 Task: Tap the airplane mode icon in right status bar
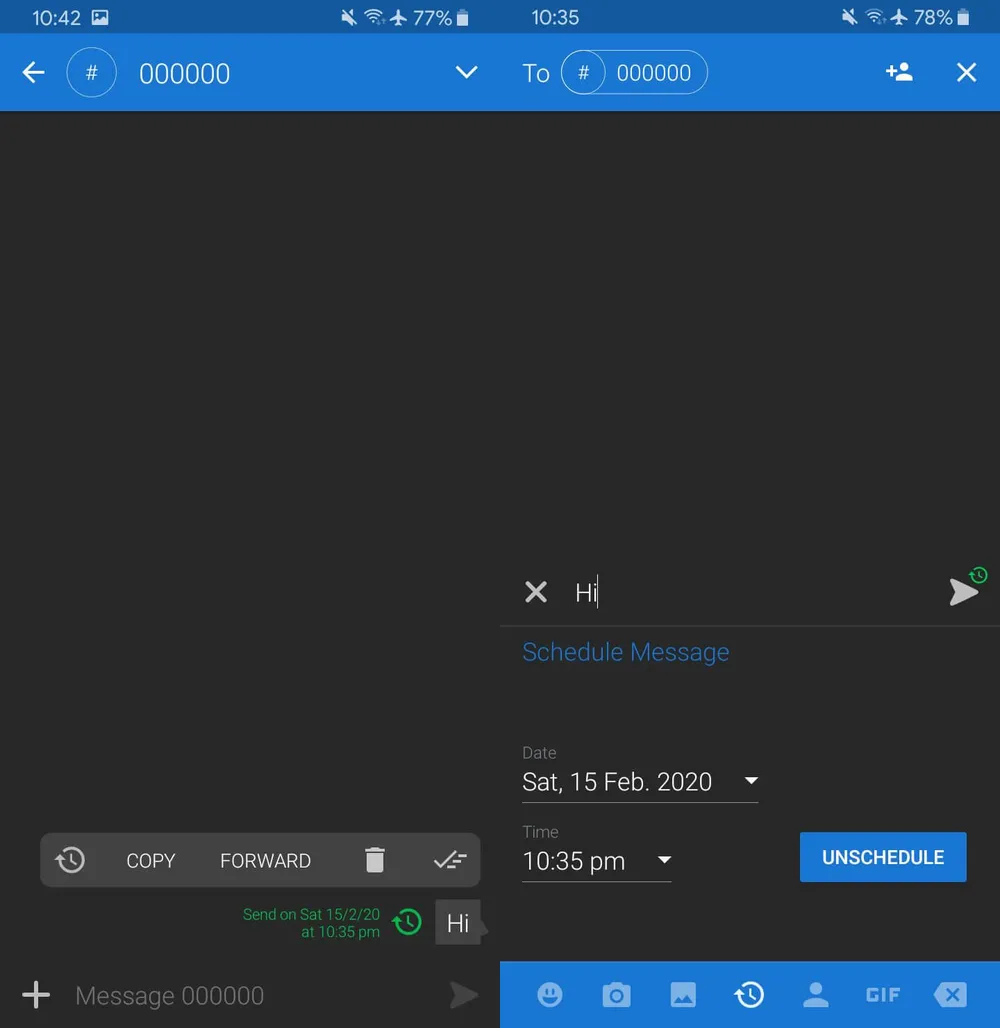pos(899,17)
